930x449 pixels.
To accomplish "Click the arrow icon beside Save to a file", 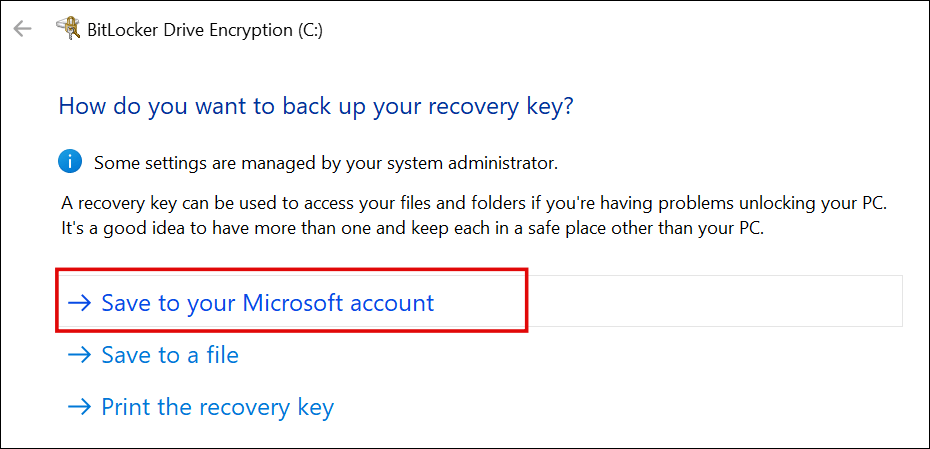I will pyautogui.click(x=79, y=355).
